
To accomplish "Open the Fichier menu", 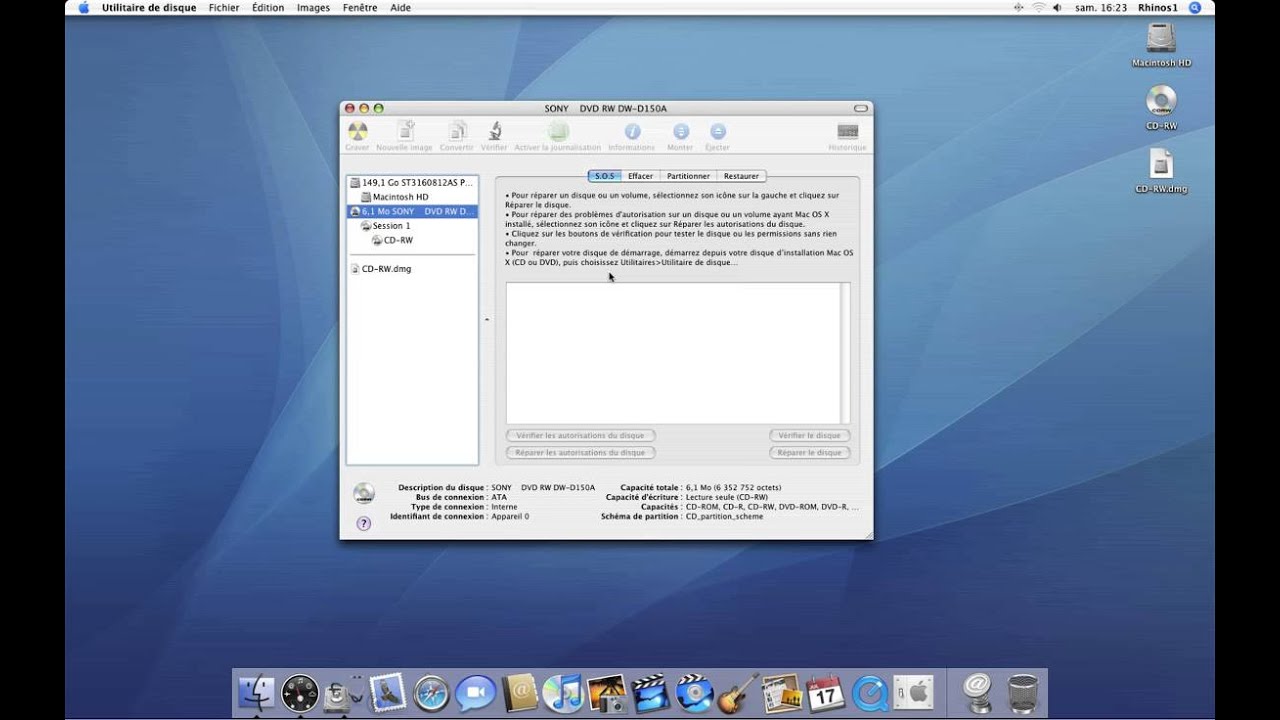I will pyautogui.click(x=224, y=7).
